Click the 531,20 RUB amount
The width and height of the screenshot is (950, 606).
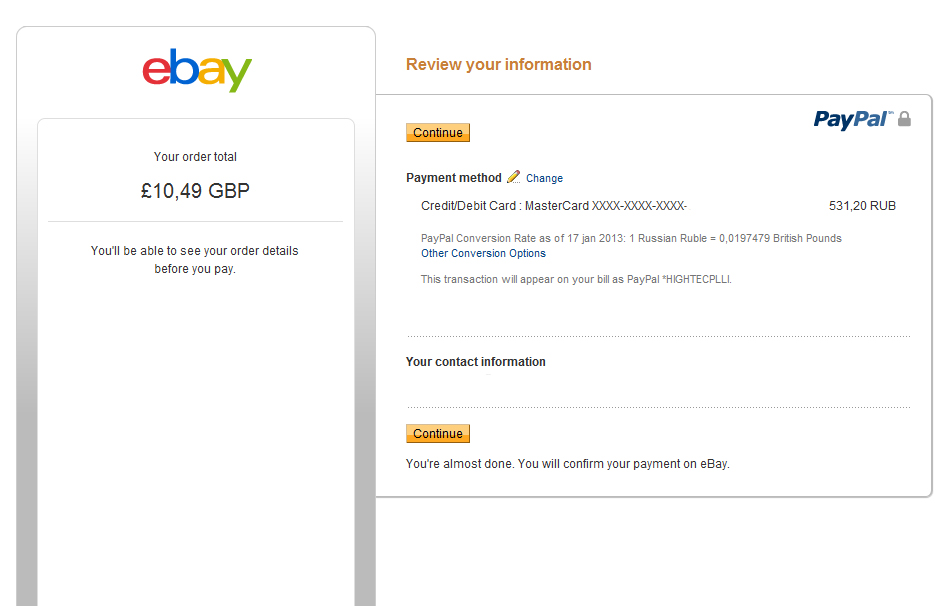pyautogui.click(x=862, y=206)
